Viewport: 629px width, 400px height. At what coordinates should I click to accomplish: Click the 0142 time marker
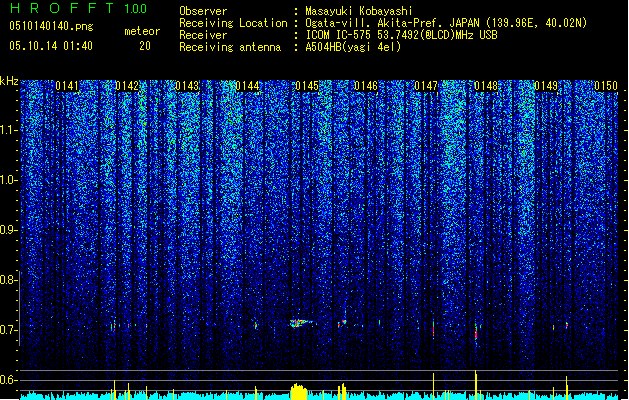click(x=127, y=86)
